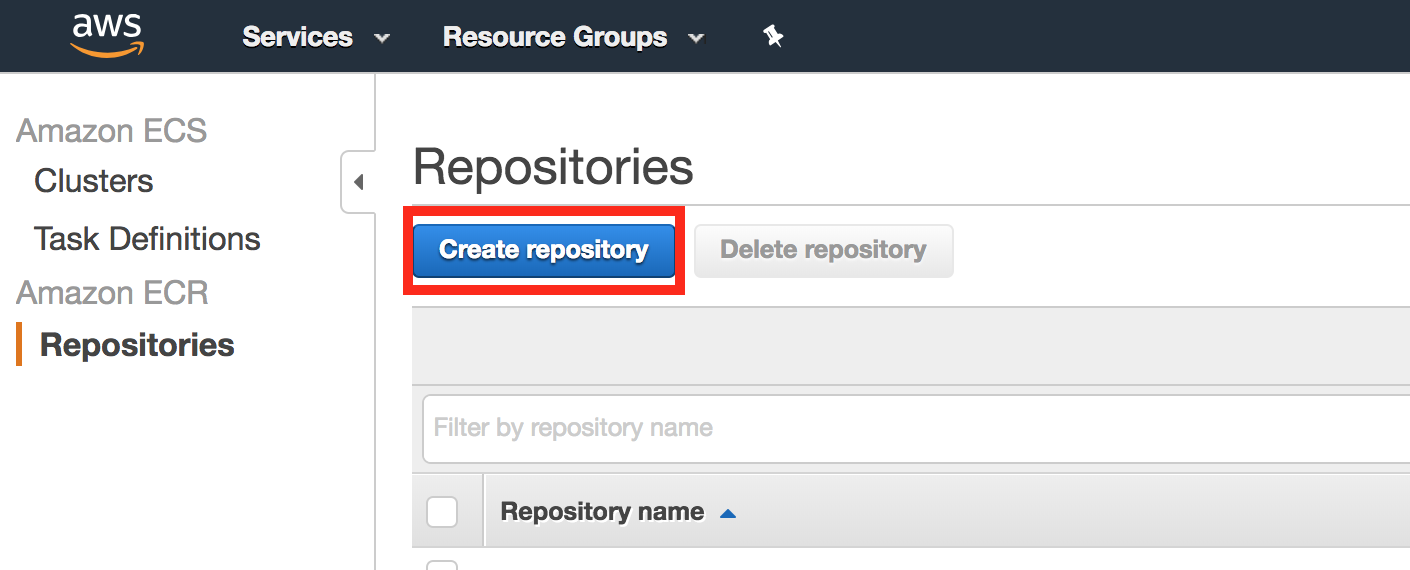The width and height of the screenshot is (1410, 570).
Task: Toggle the select-all repositories checkbox
Action: (x=442, y=512)
